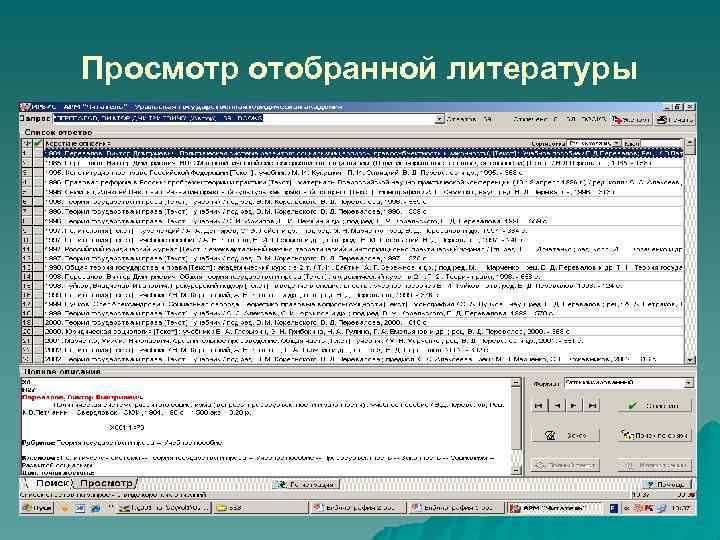This screenshot has height=540, width=720.
Task: Click the Отметить button with green checkmark
Action: coord(655,405)
